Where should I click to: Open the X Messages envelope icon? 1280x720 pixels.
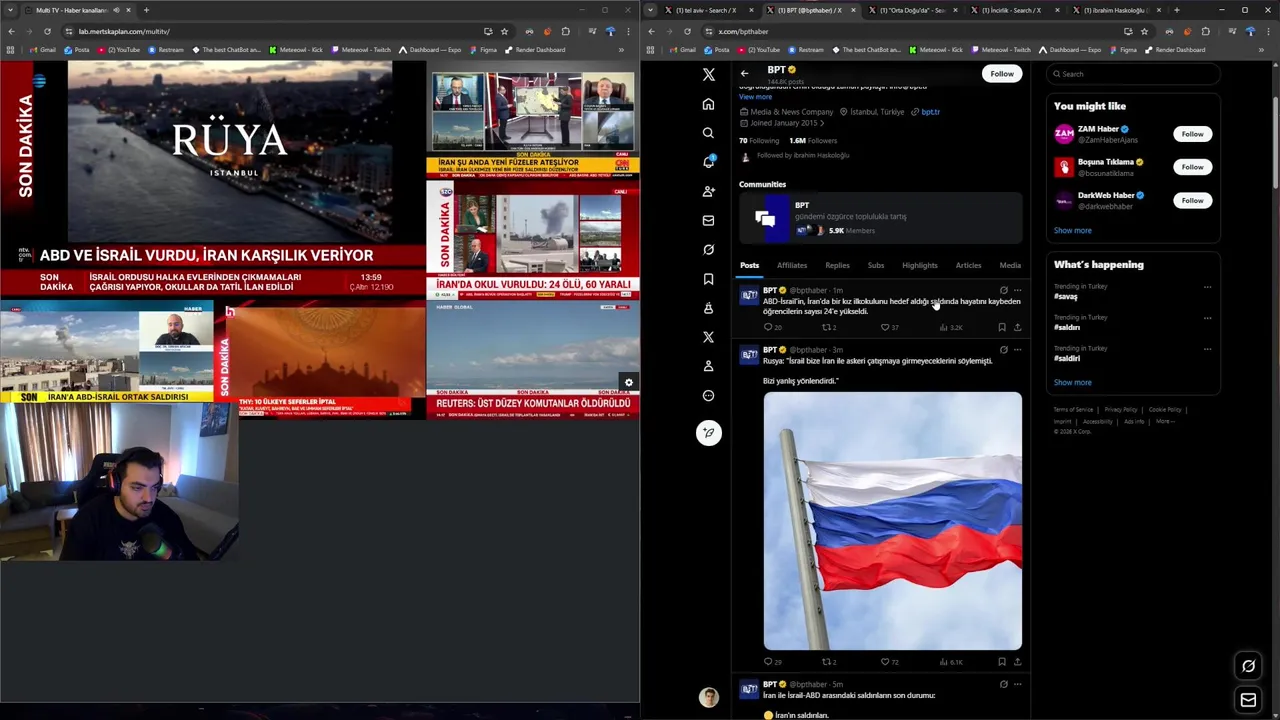coord(708,220)
